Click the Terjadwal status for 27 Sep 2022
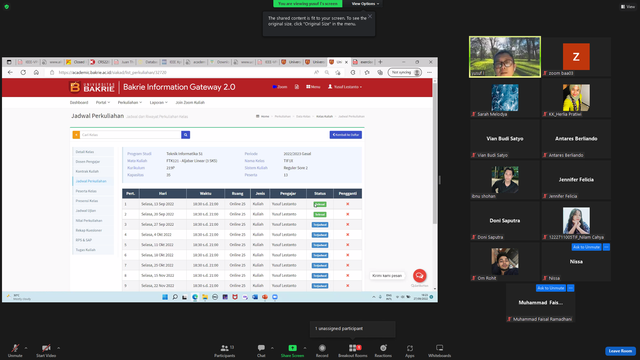This screenshot has height=360, width=640. click(x=320, y=224)
